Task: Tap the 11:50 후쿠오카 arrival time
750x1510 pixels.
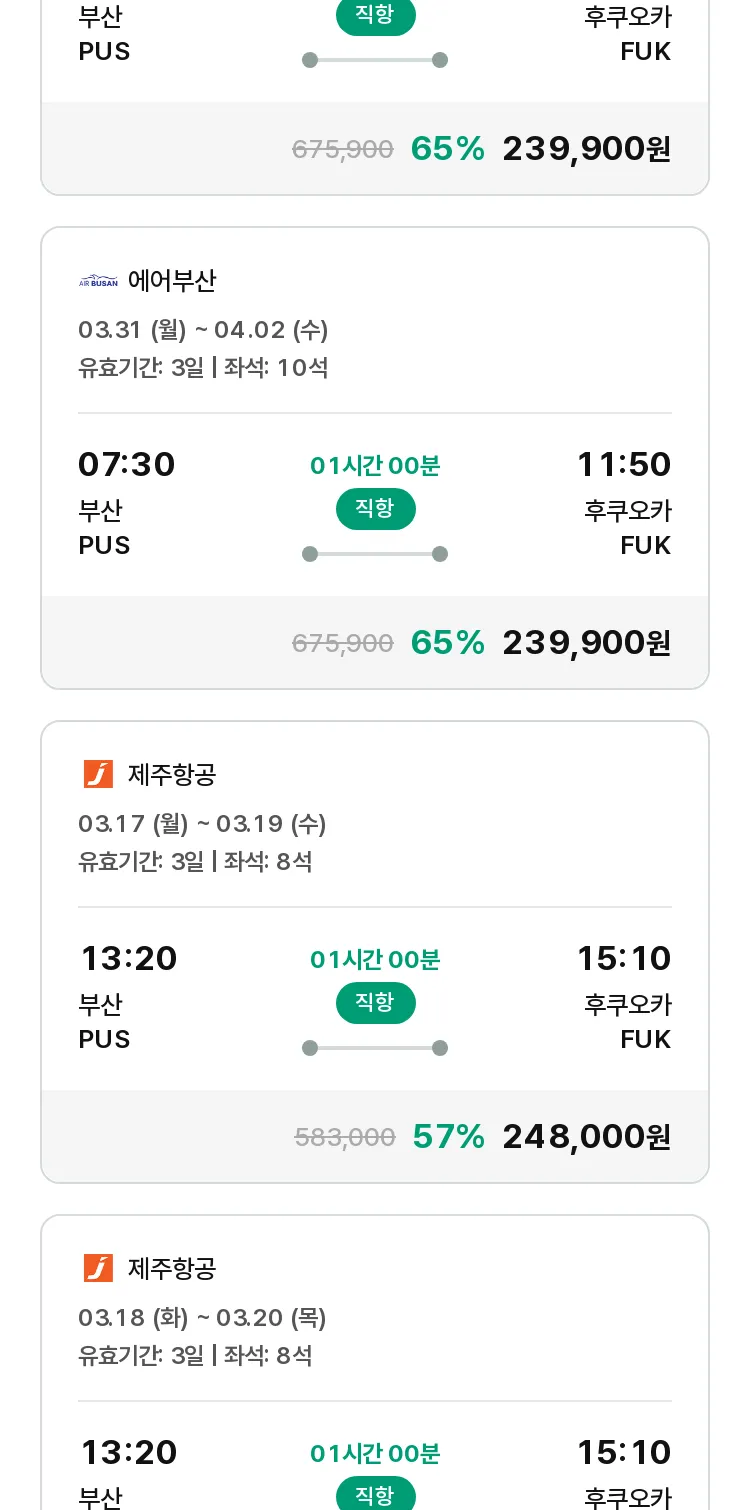Action: pyautogui.click(x=624, y=464)
